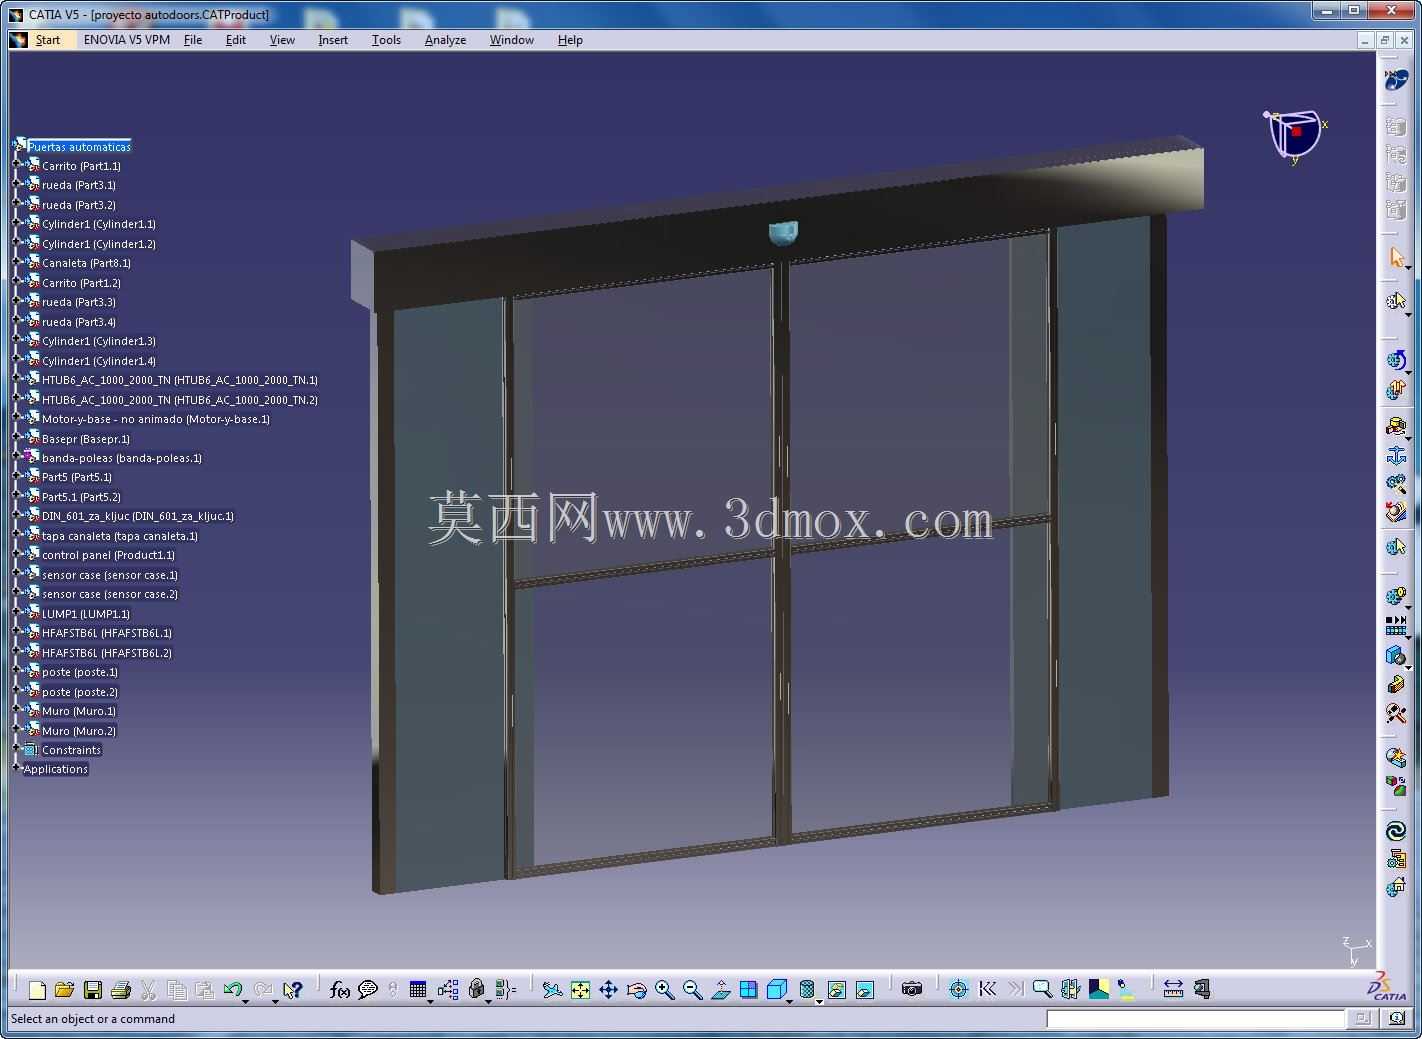Image resolution: width=1422 pixels, height=1039 pixels.
Task: Open the Analyze menu
Action: (x=445, y=40)
